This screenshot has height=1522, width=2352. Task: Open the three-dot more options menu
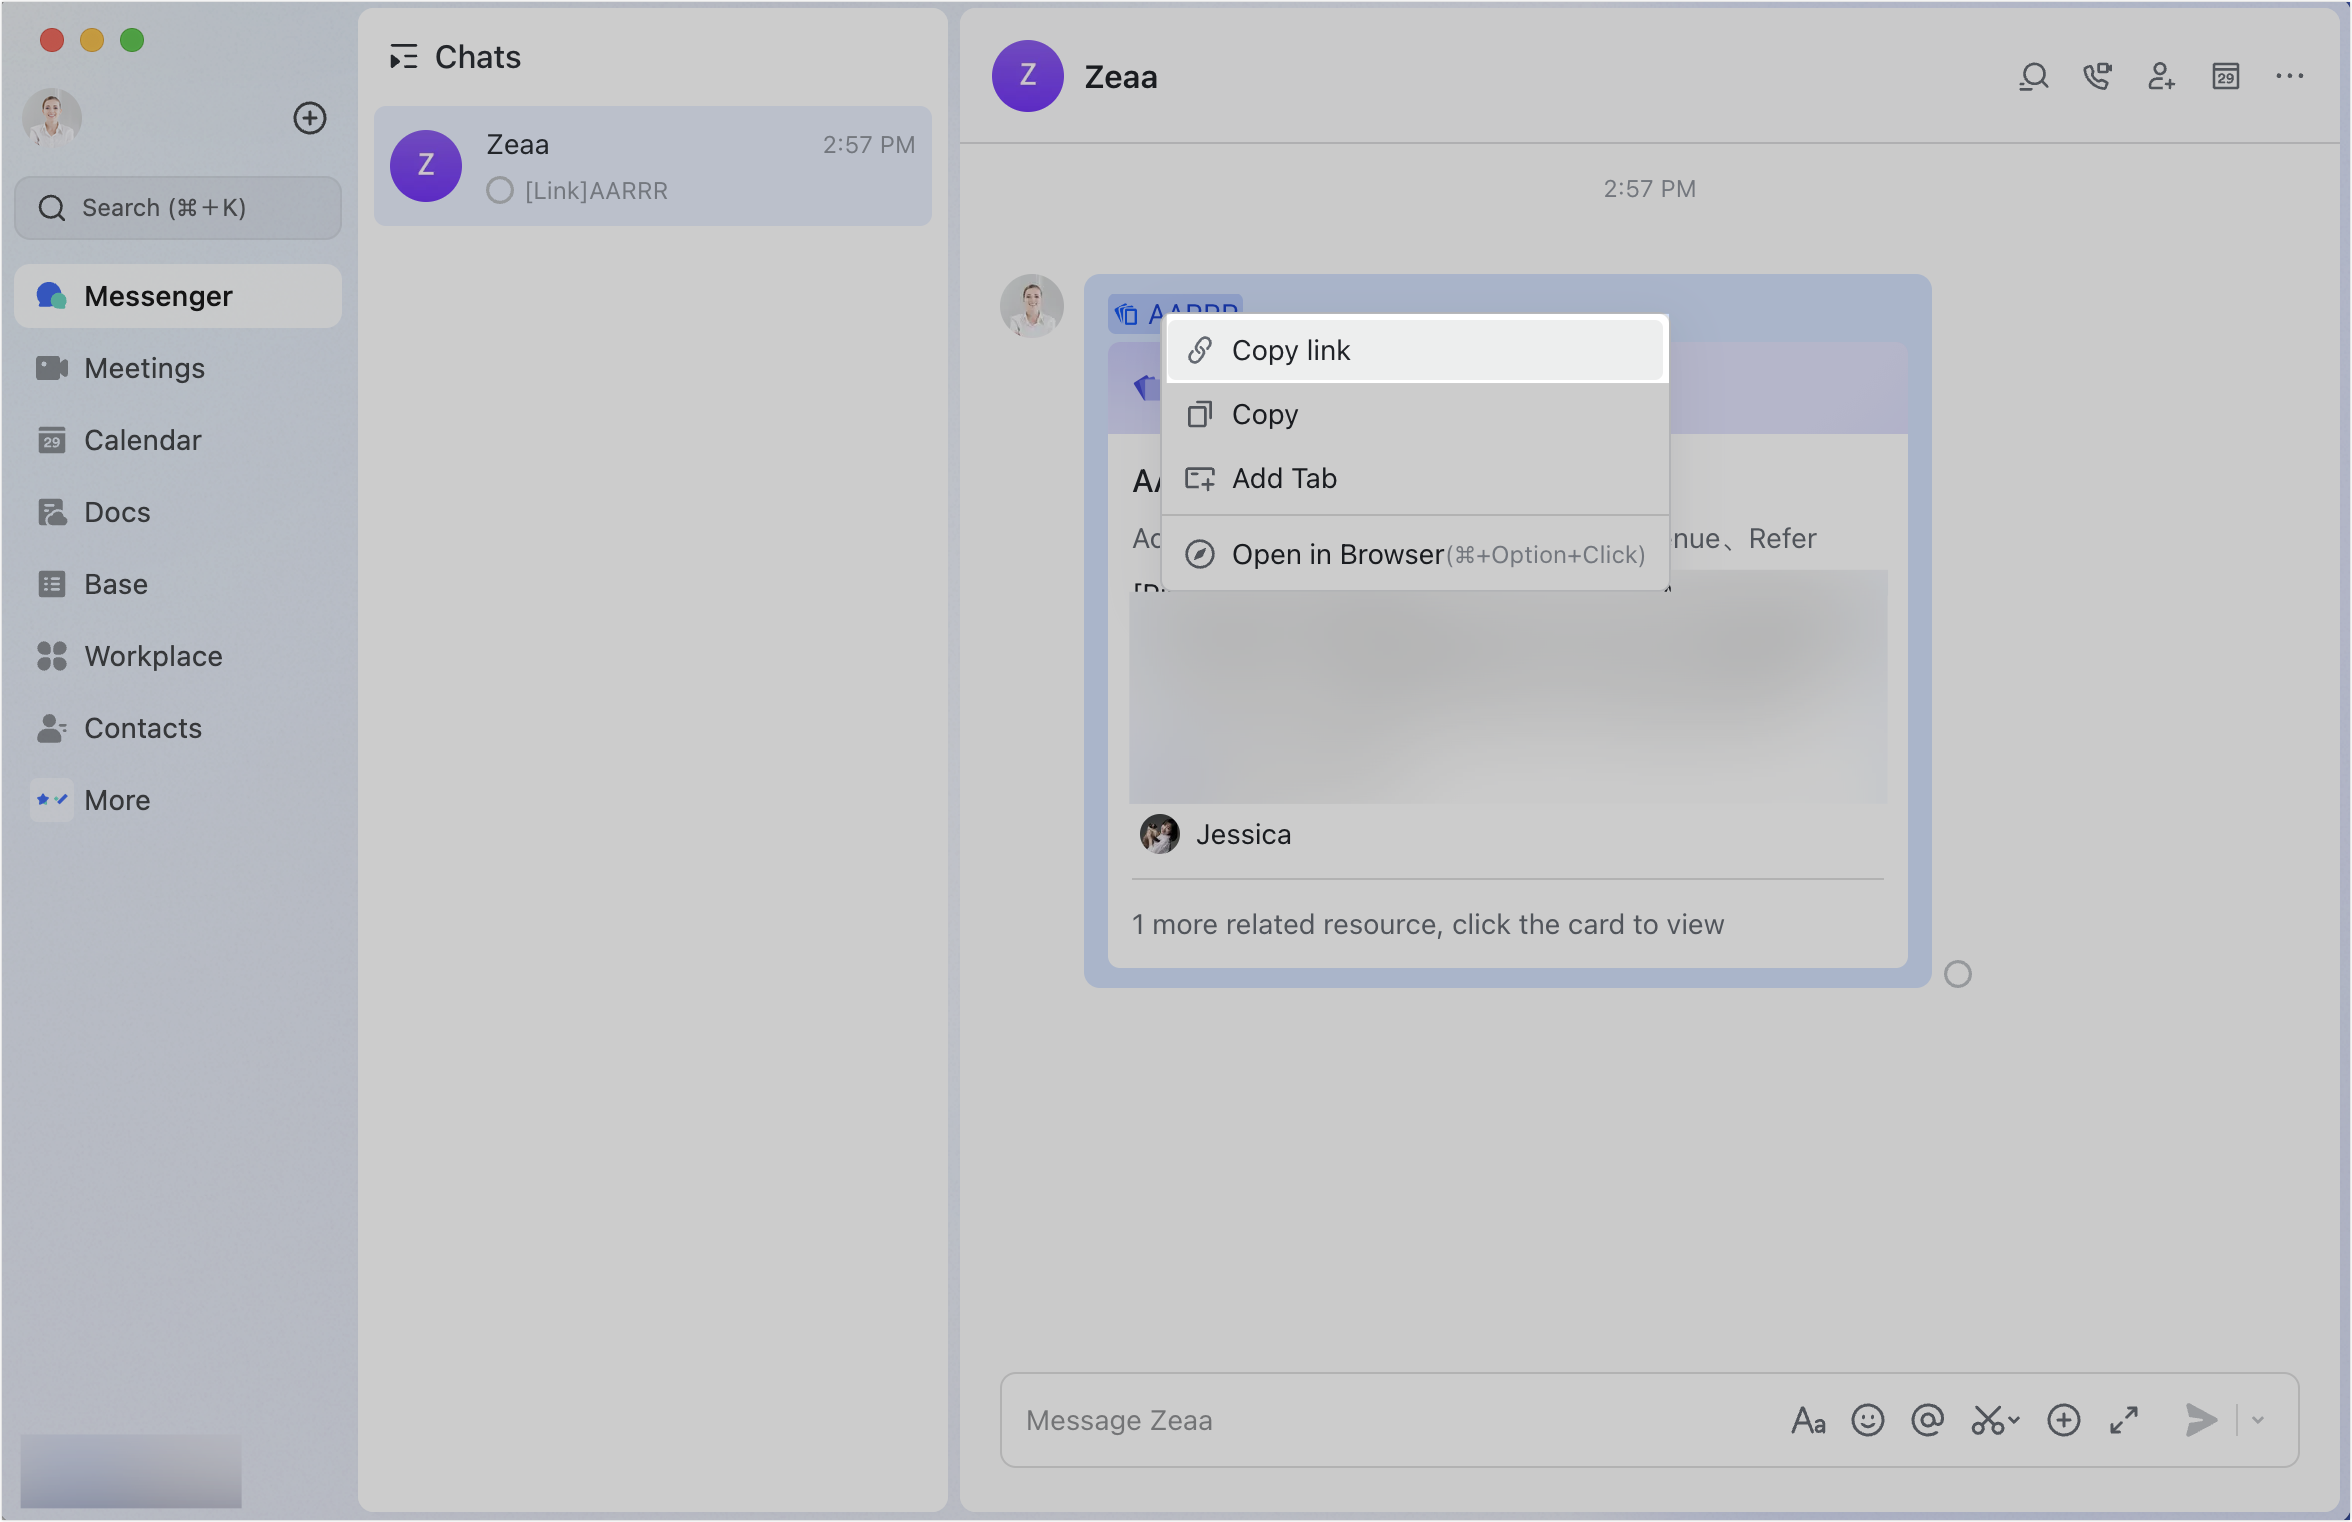(x=2289, y=77)
